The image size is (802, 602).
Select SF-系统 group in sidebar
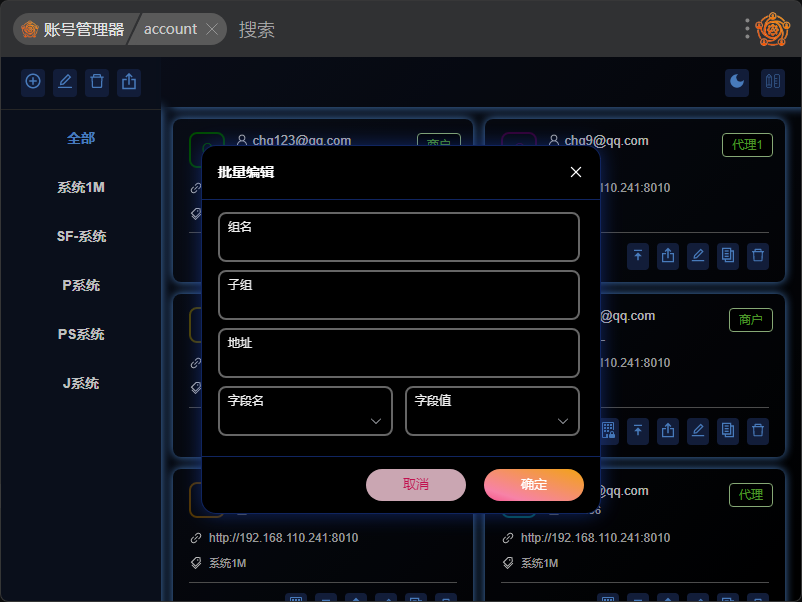click(x=81, y=236)
